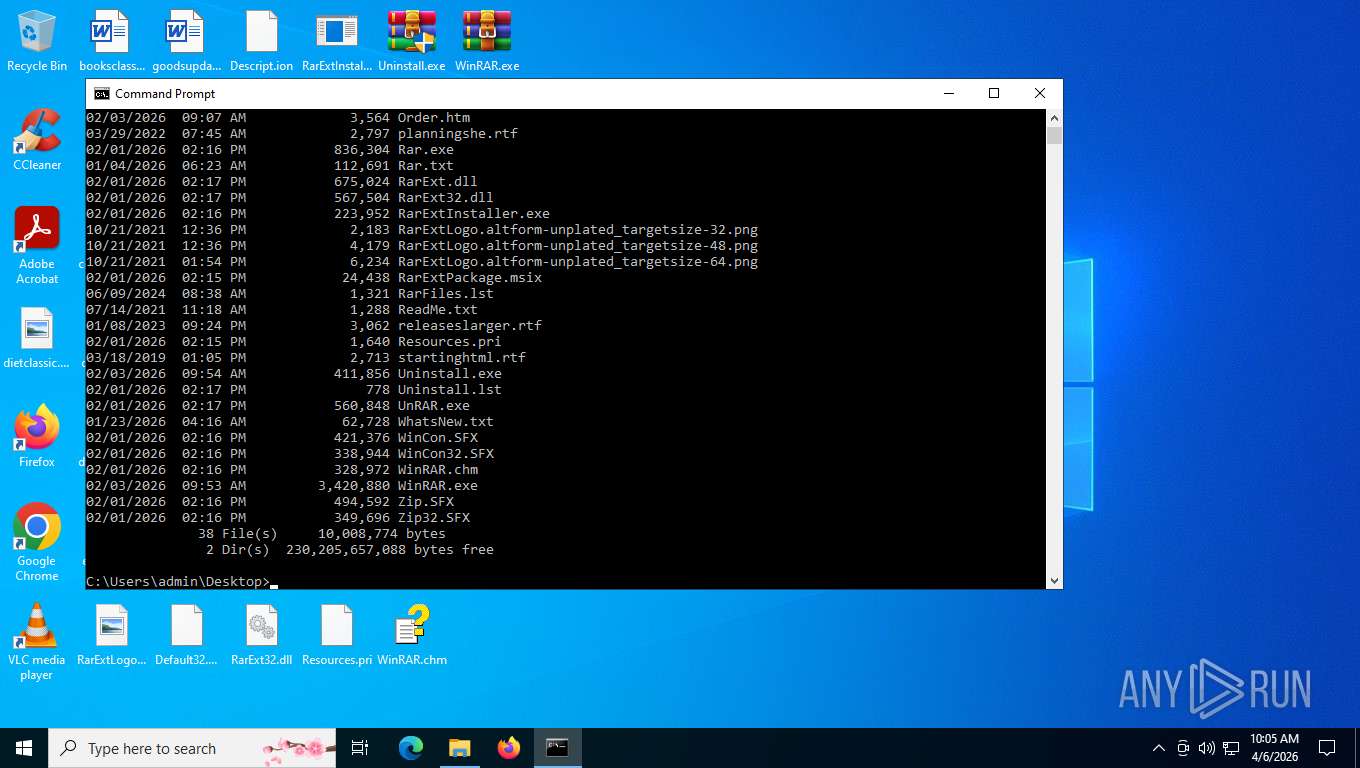This screenshot has height=768, width=1360.
Task: Show hidden tray icons chevron
Action: (1159, 748)
